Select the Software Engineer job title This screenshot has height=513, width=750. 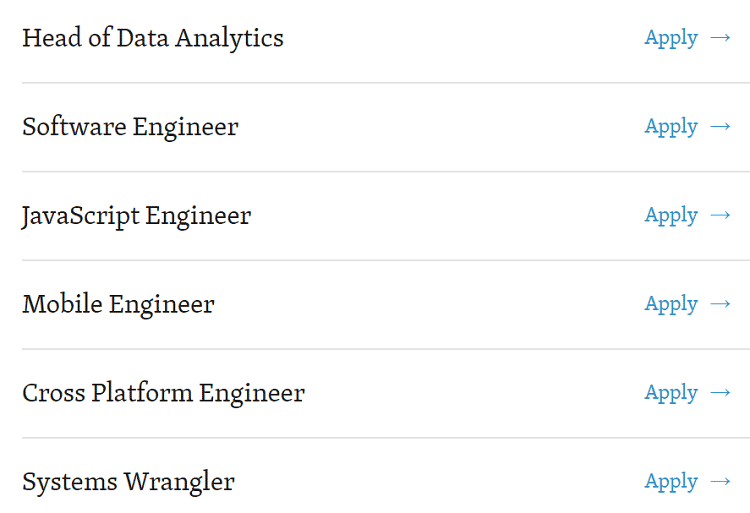coord(130,127)
